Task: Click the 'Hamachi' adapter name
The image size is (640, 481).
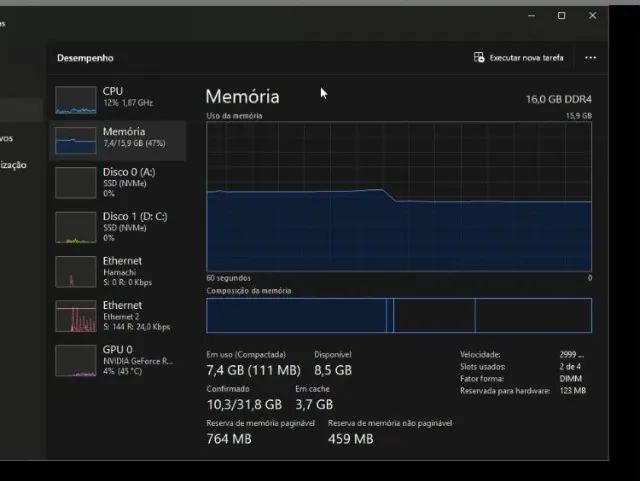Action: (x=120, y=272)
